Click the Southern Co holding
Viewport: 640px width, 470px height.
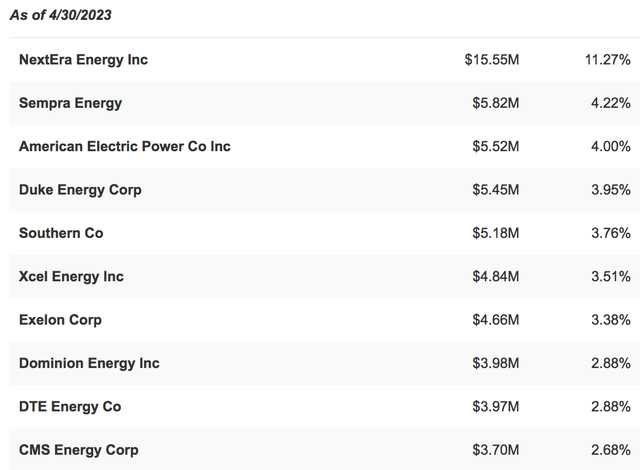pyautogui.click(x=61, y=233)
